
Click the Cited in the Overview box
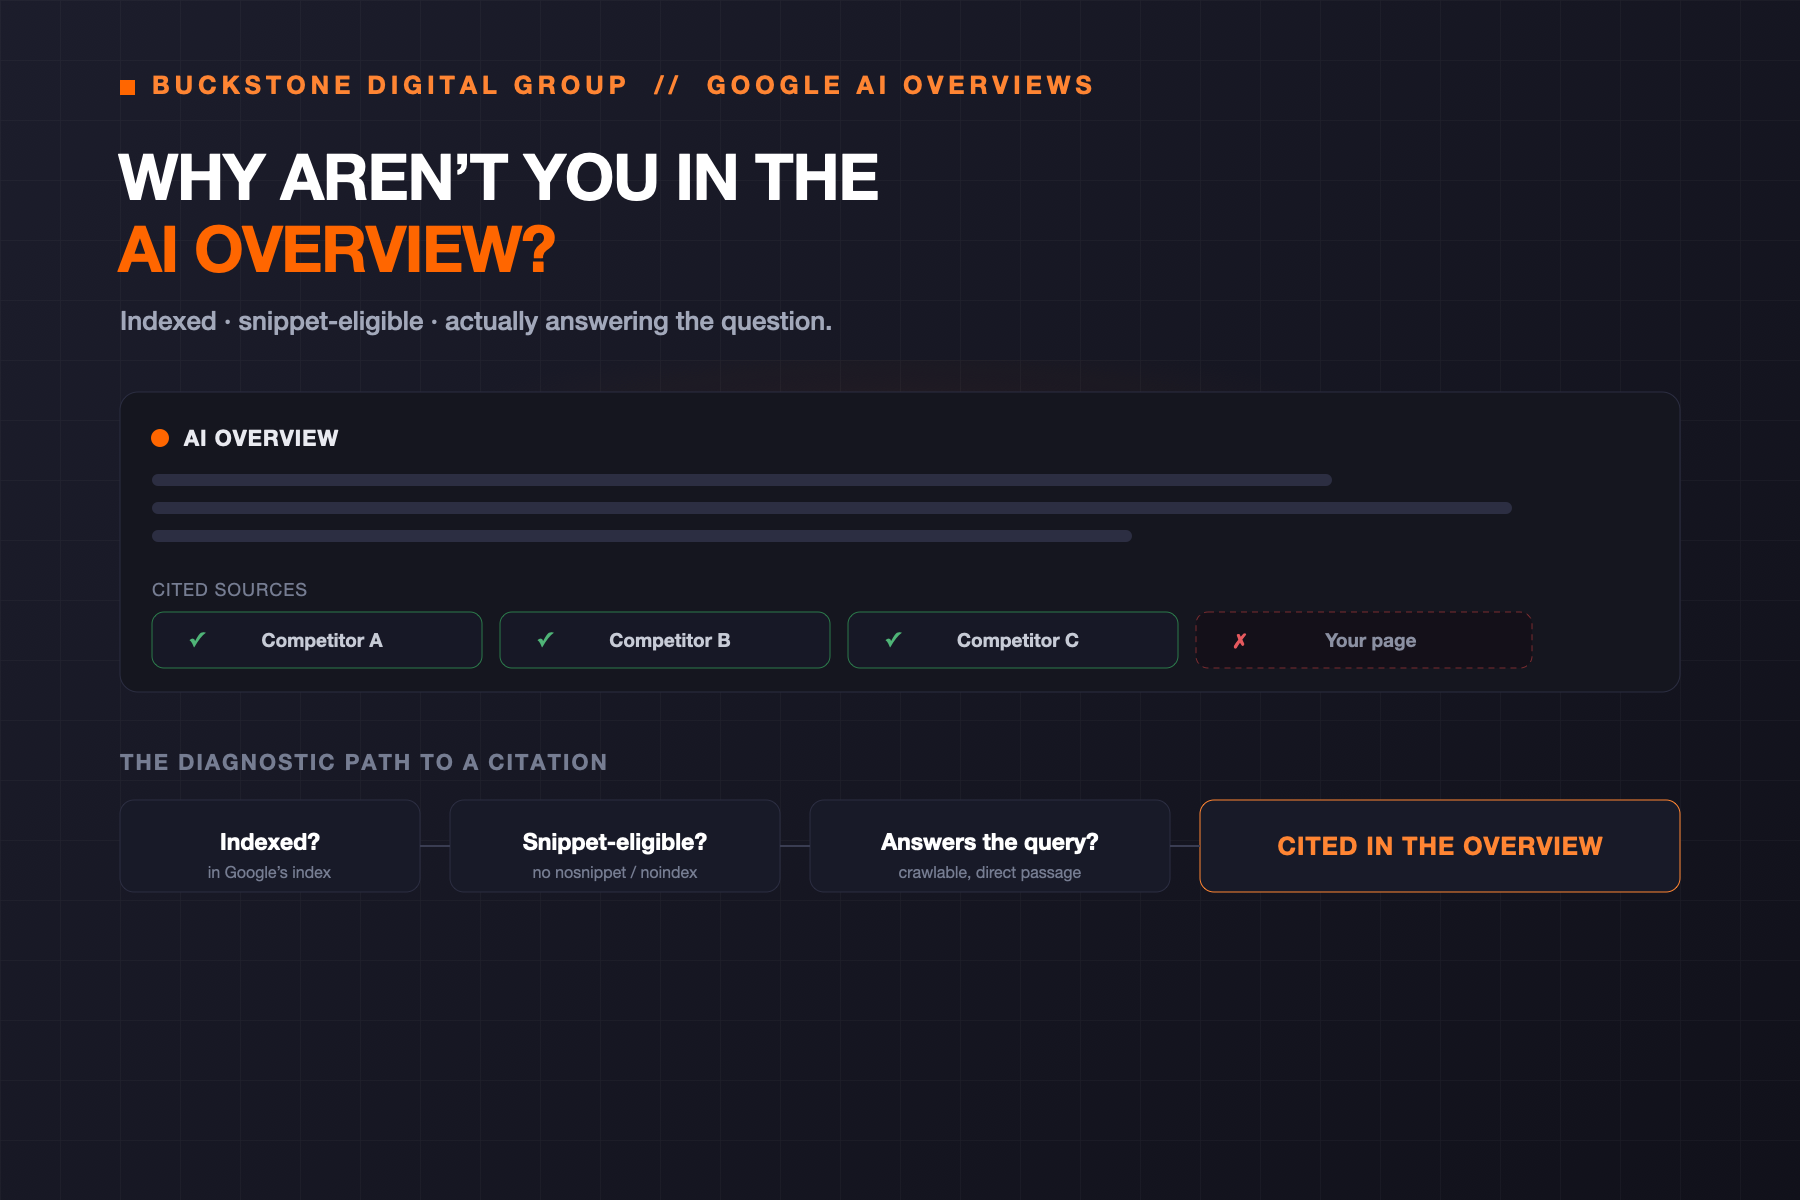(1440, 846)
